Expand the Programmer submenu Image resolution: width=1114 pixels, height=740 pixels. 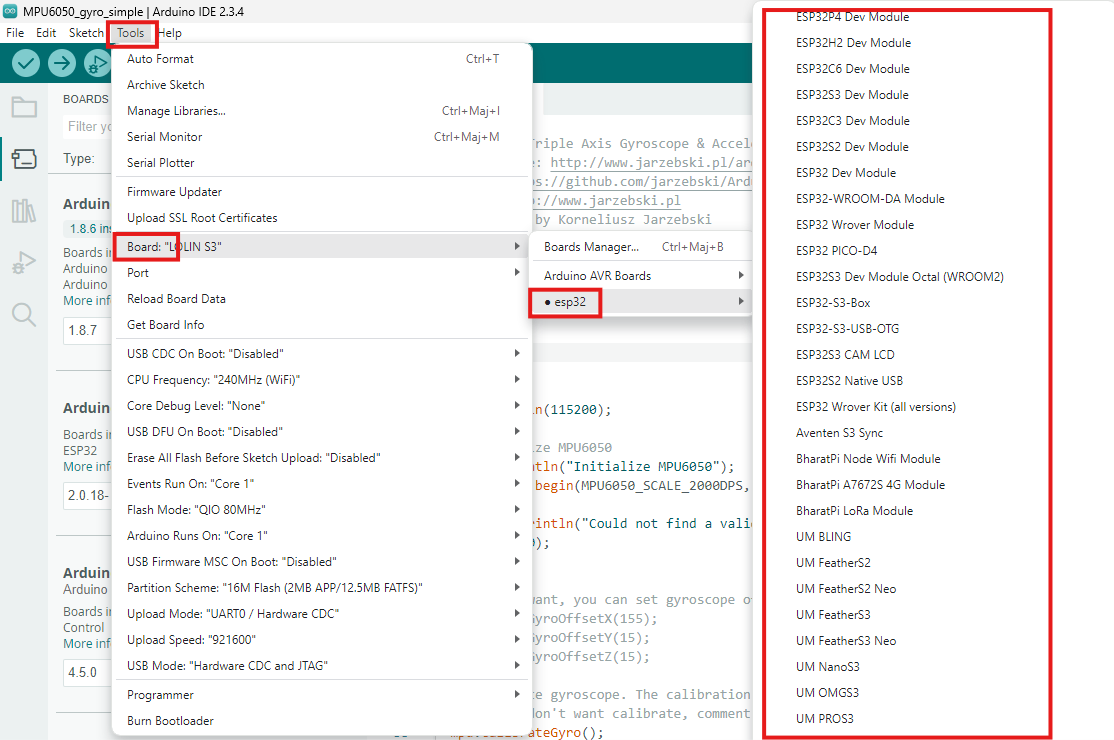pos(322,695)
